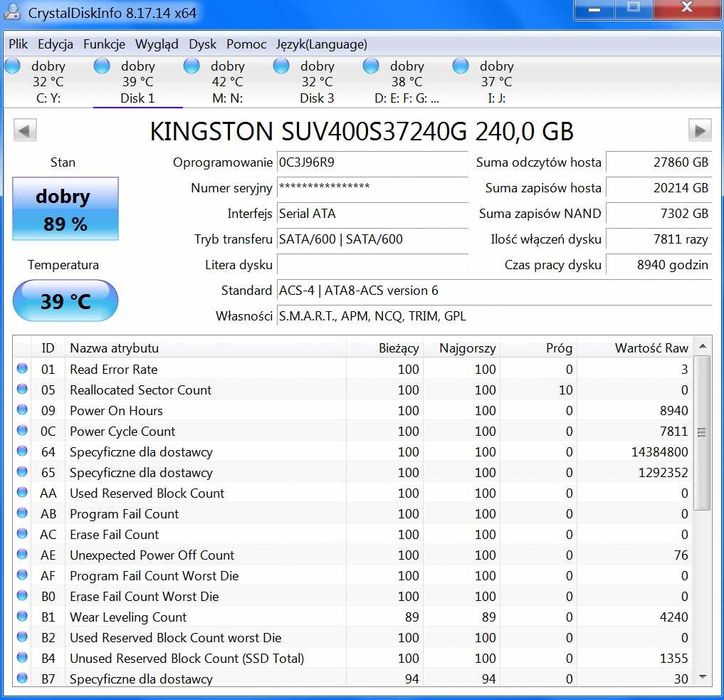The height and width of the screenshot is (700, 724).
Task: Open the Funkcje menu
Action: 104,44
